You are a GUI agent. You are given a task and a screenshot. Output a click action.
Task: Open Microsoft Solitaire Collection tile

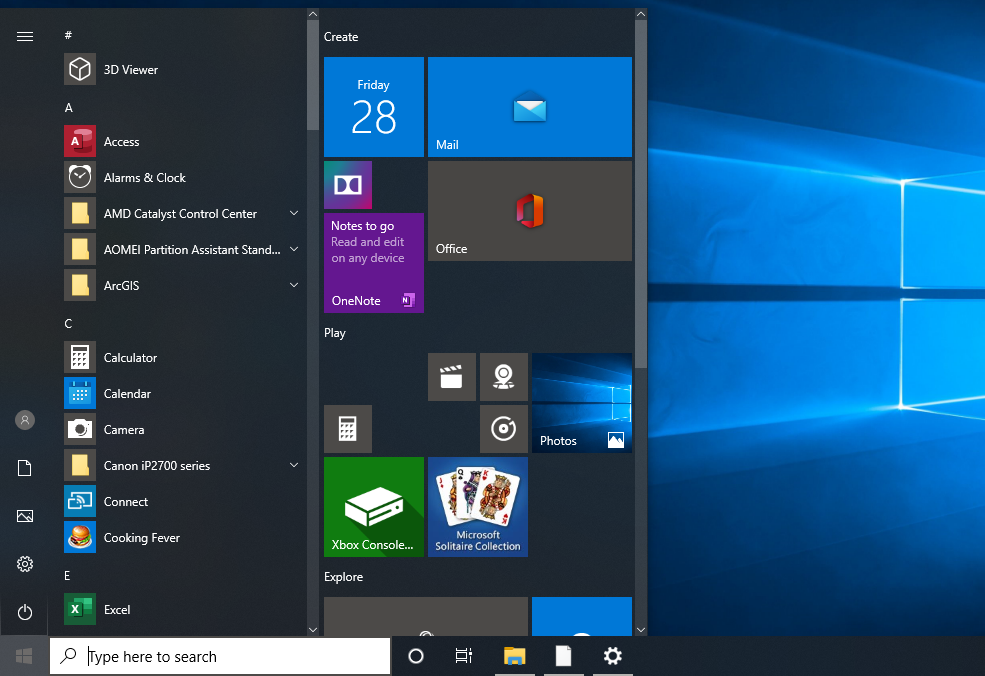point(477,506)
